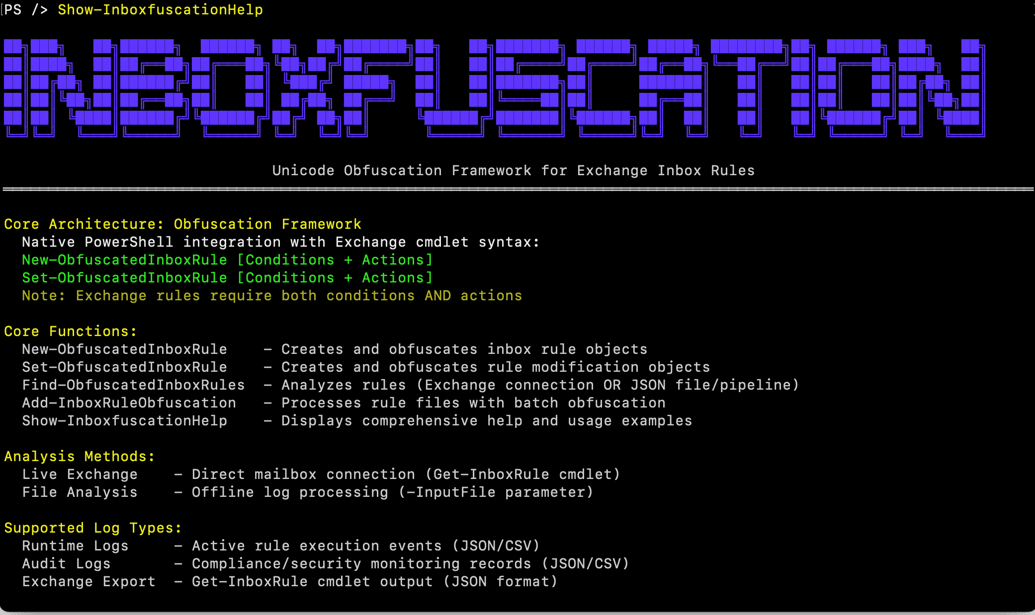Click the INBOXFUSCATION ASCII banner
The width and height of the screenshot is (1035, 615).
494,87
